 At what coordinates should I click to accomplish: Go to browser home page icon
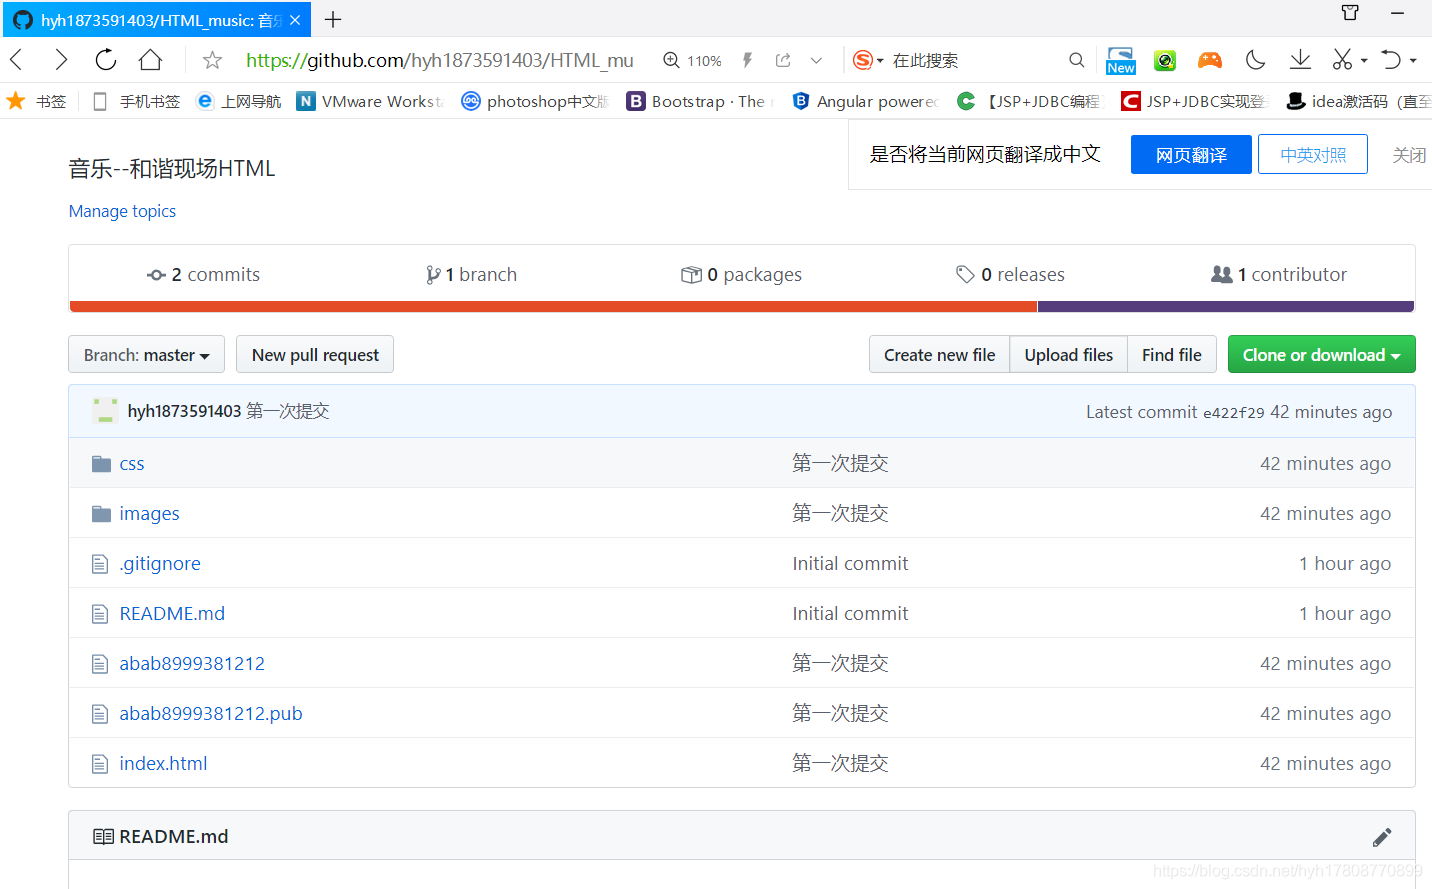[x=150, y=60]
